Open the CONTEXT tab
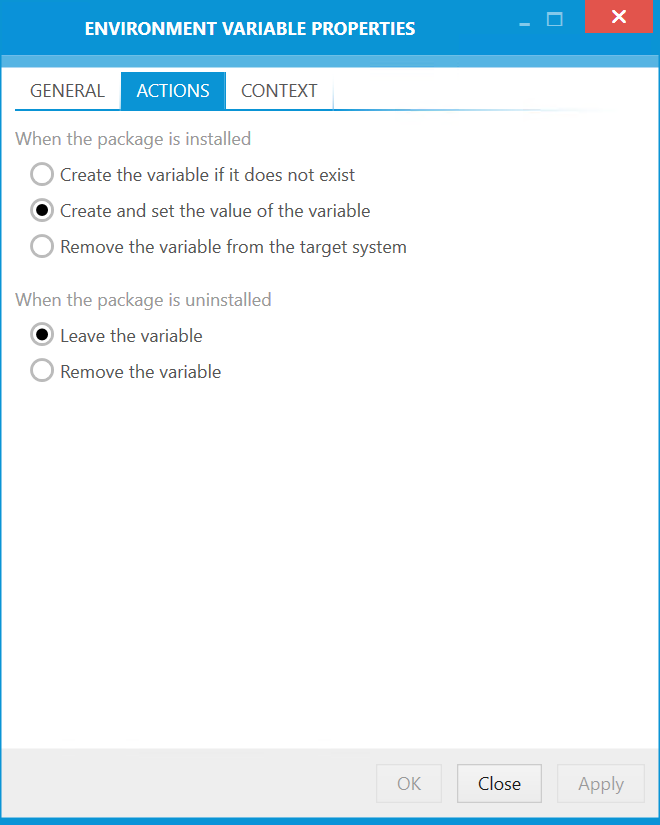 pos(279,91)
